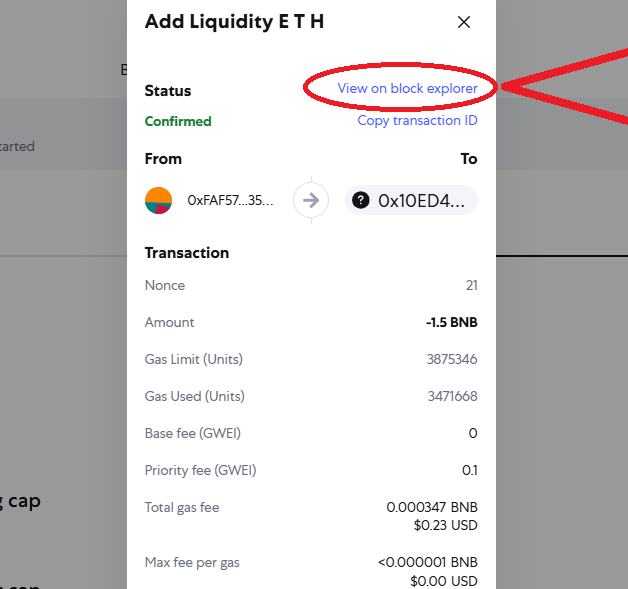Viewport: 628px width, 589px height.
Task: Click the Priority fee value 0.1
Action: 470,470
